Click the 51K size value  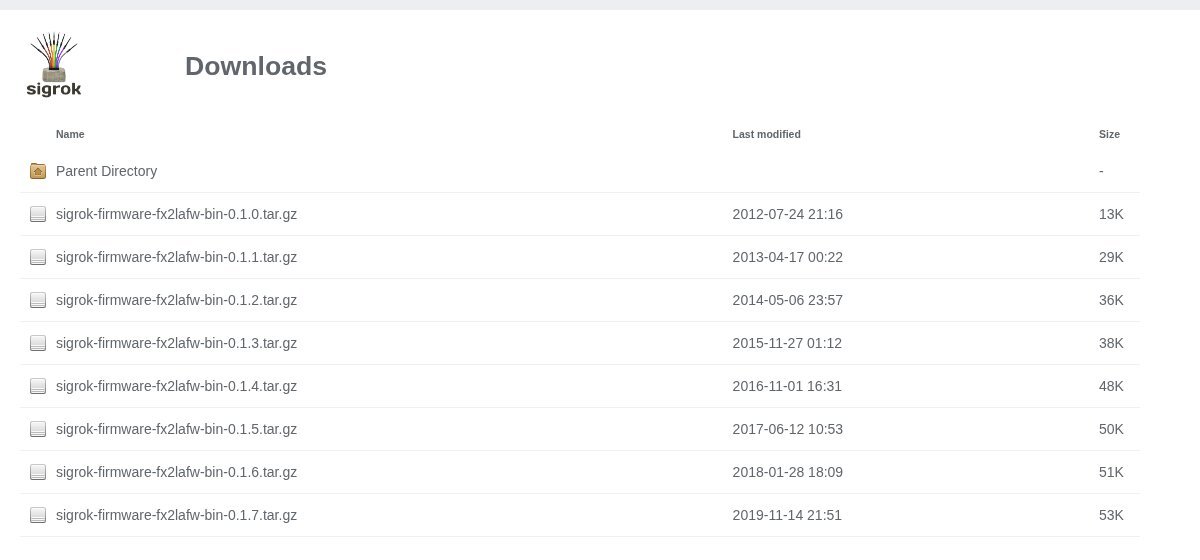click(x=1111, y=472)
